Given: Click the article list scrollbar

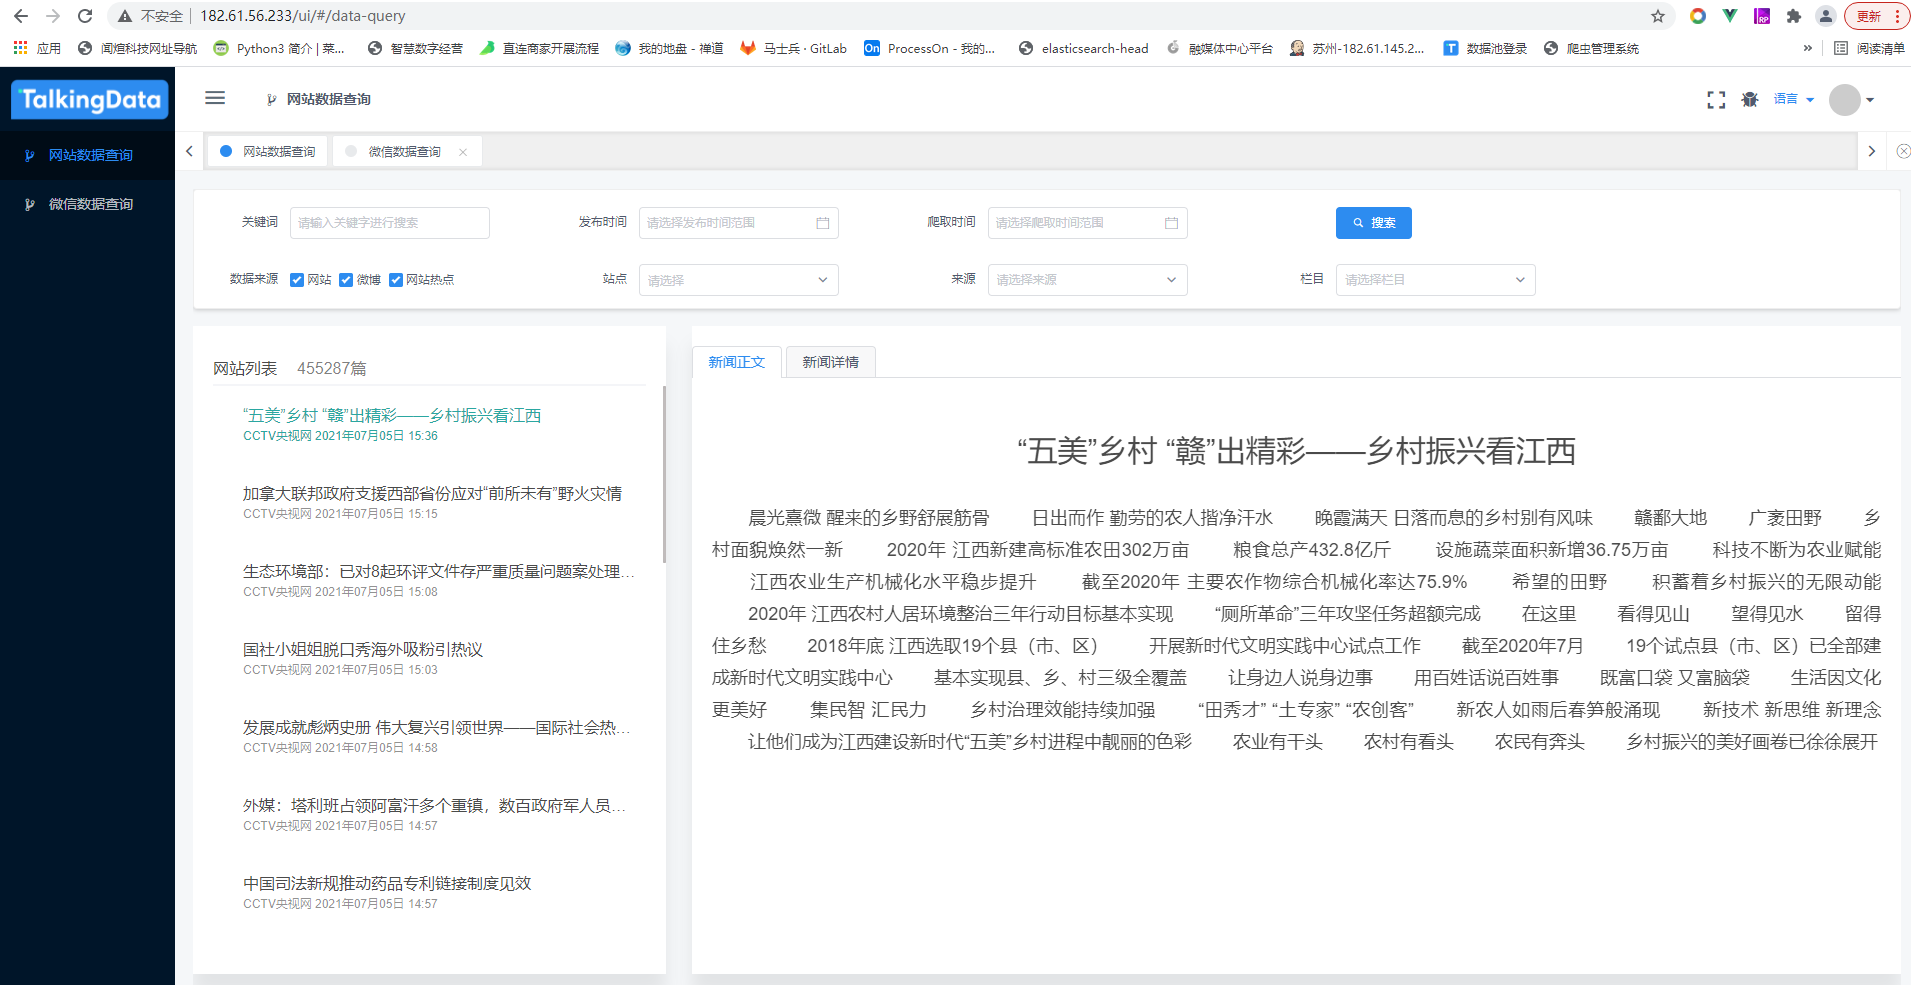Looking at the screenshot, I should point(664,475).
